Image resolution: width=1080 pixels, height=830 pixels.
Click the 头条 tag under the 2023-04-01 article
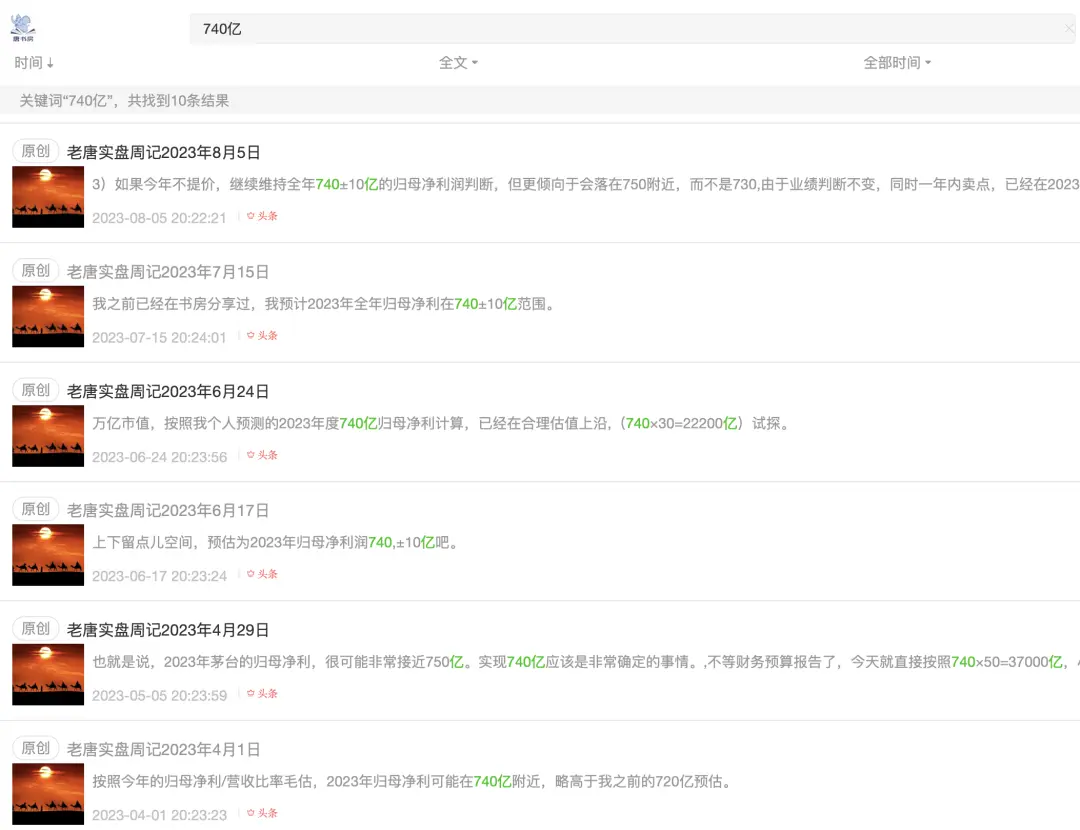pyautogui.click(x=262, y=813)
